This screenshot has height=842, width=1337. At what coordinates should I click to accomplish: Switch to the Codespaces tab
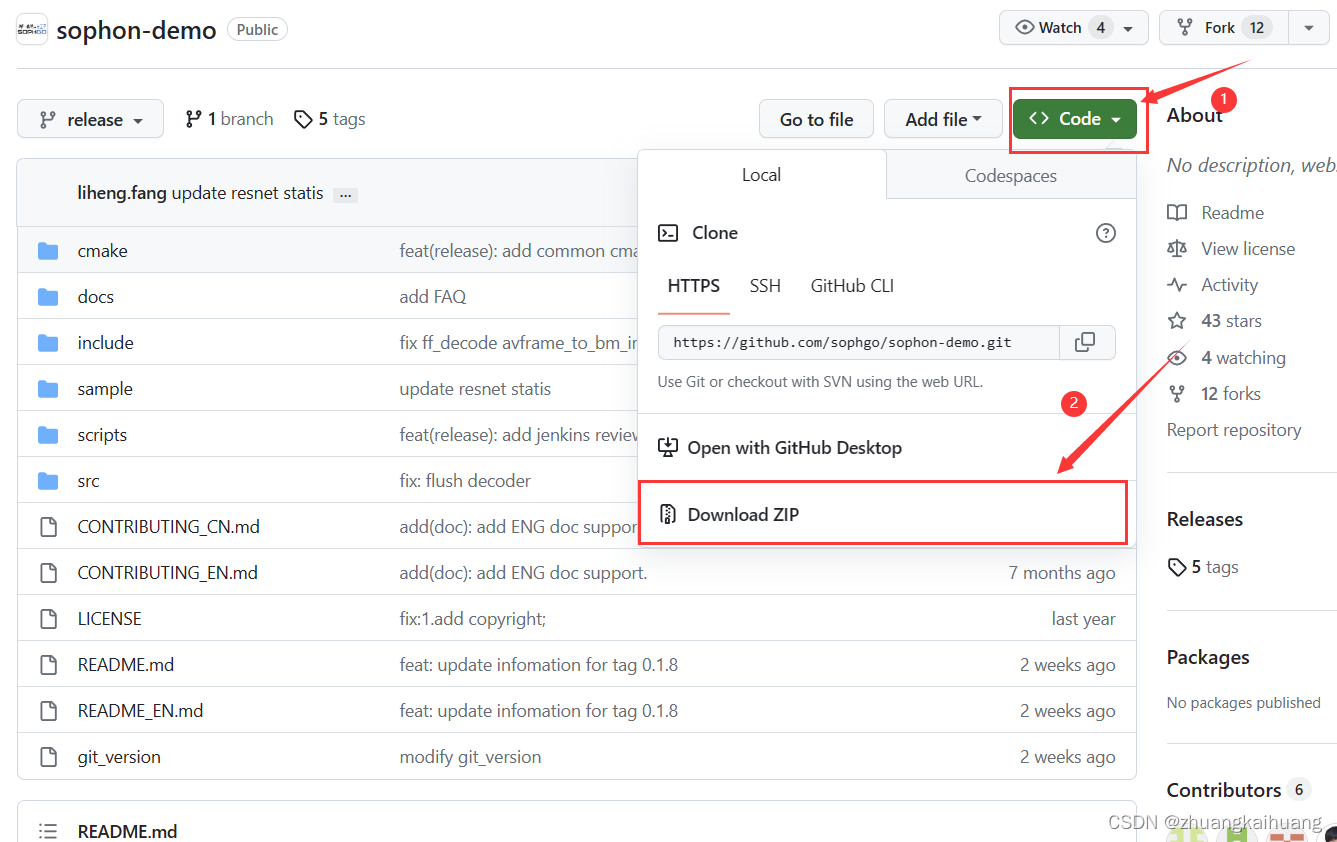click(x=1011, y=176)
